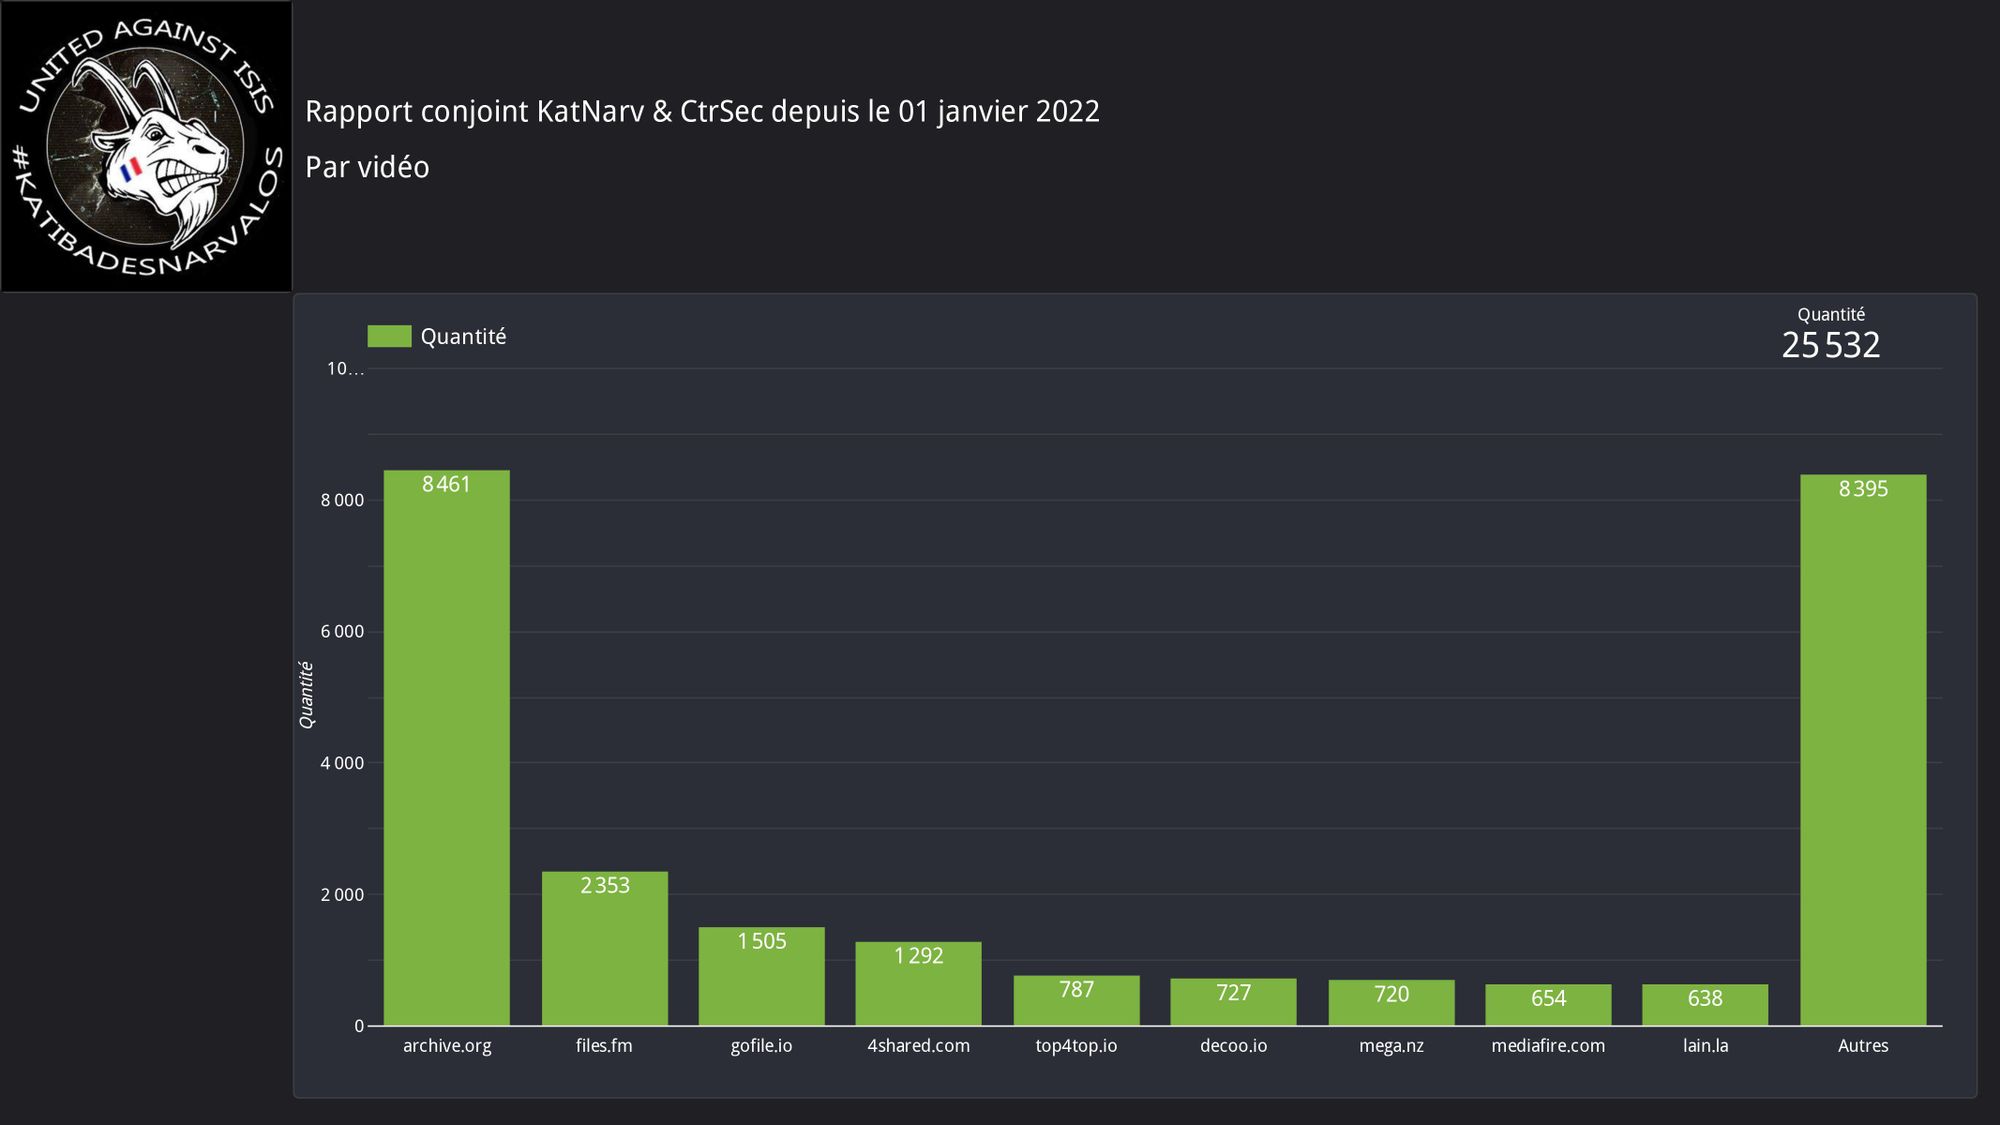Select the Autres bar
2000x1125 pixels.
(x=1863, y=750)
